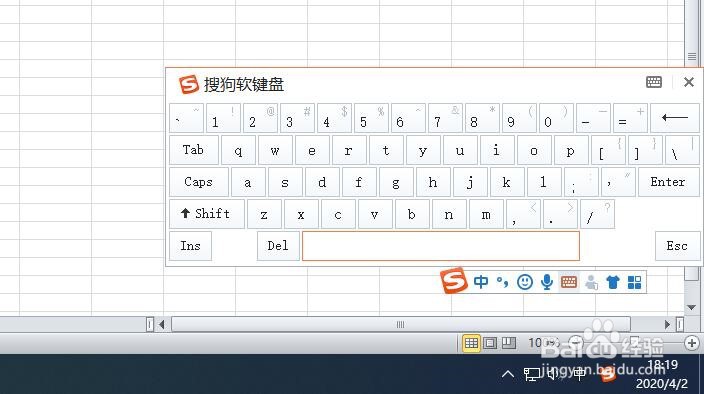Click the w key
Viewport: 704px width, 394px height.
[275, 150]
